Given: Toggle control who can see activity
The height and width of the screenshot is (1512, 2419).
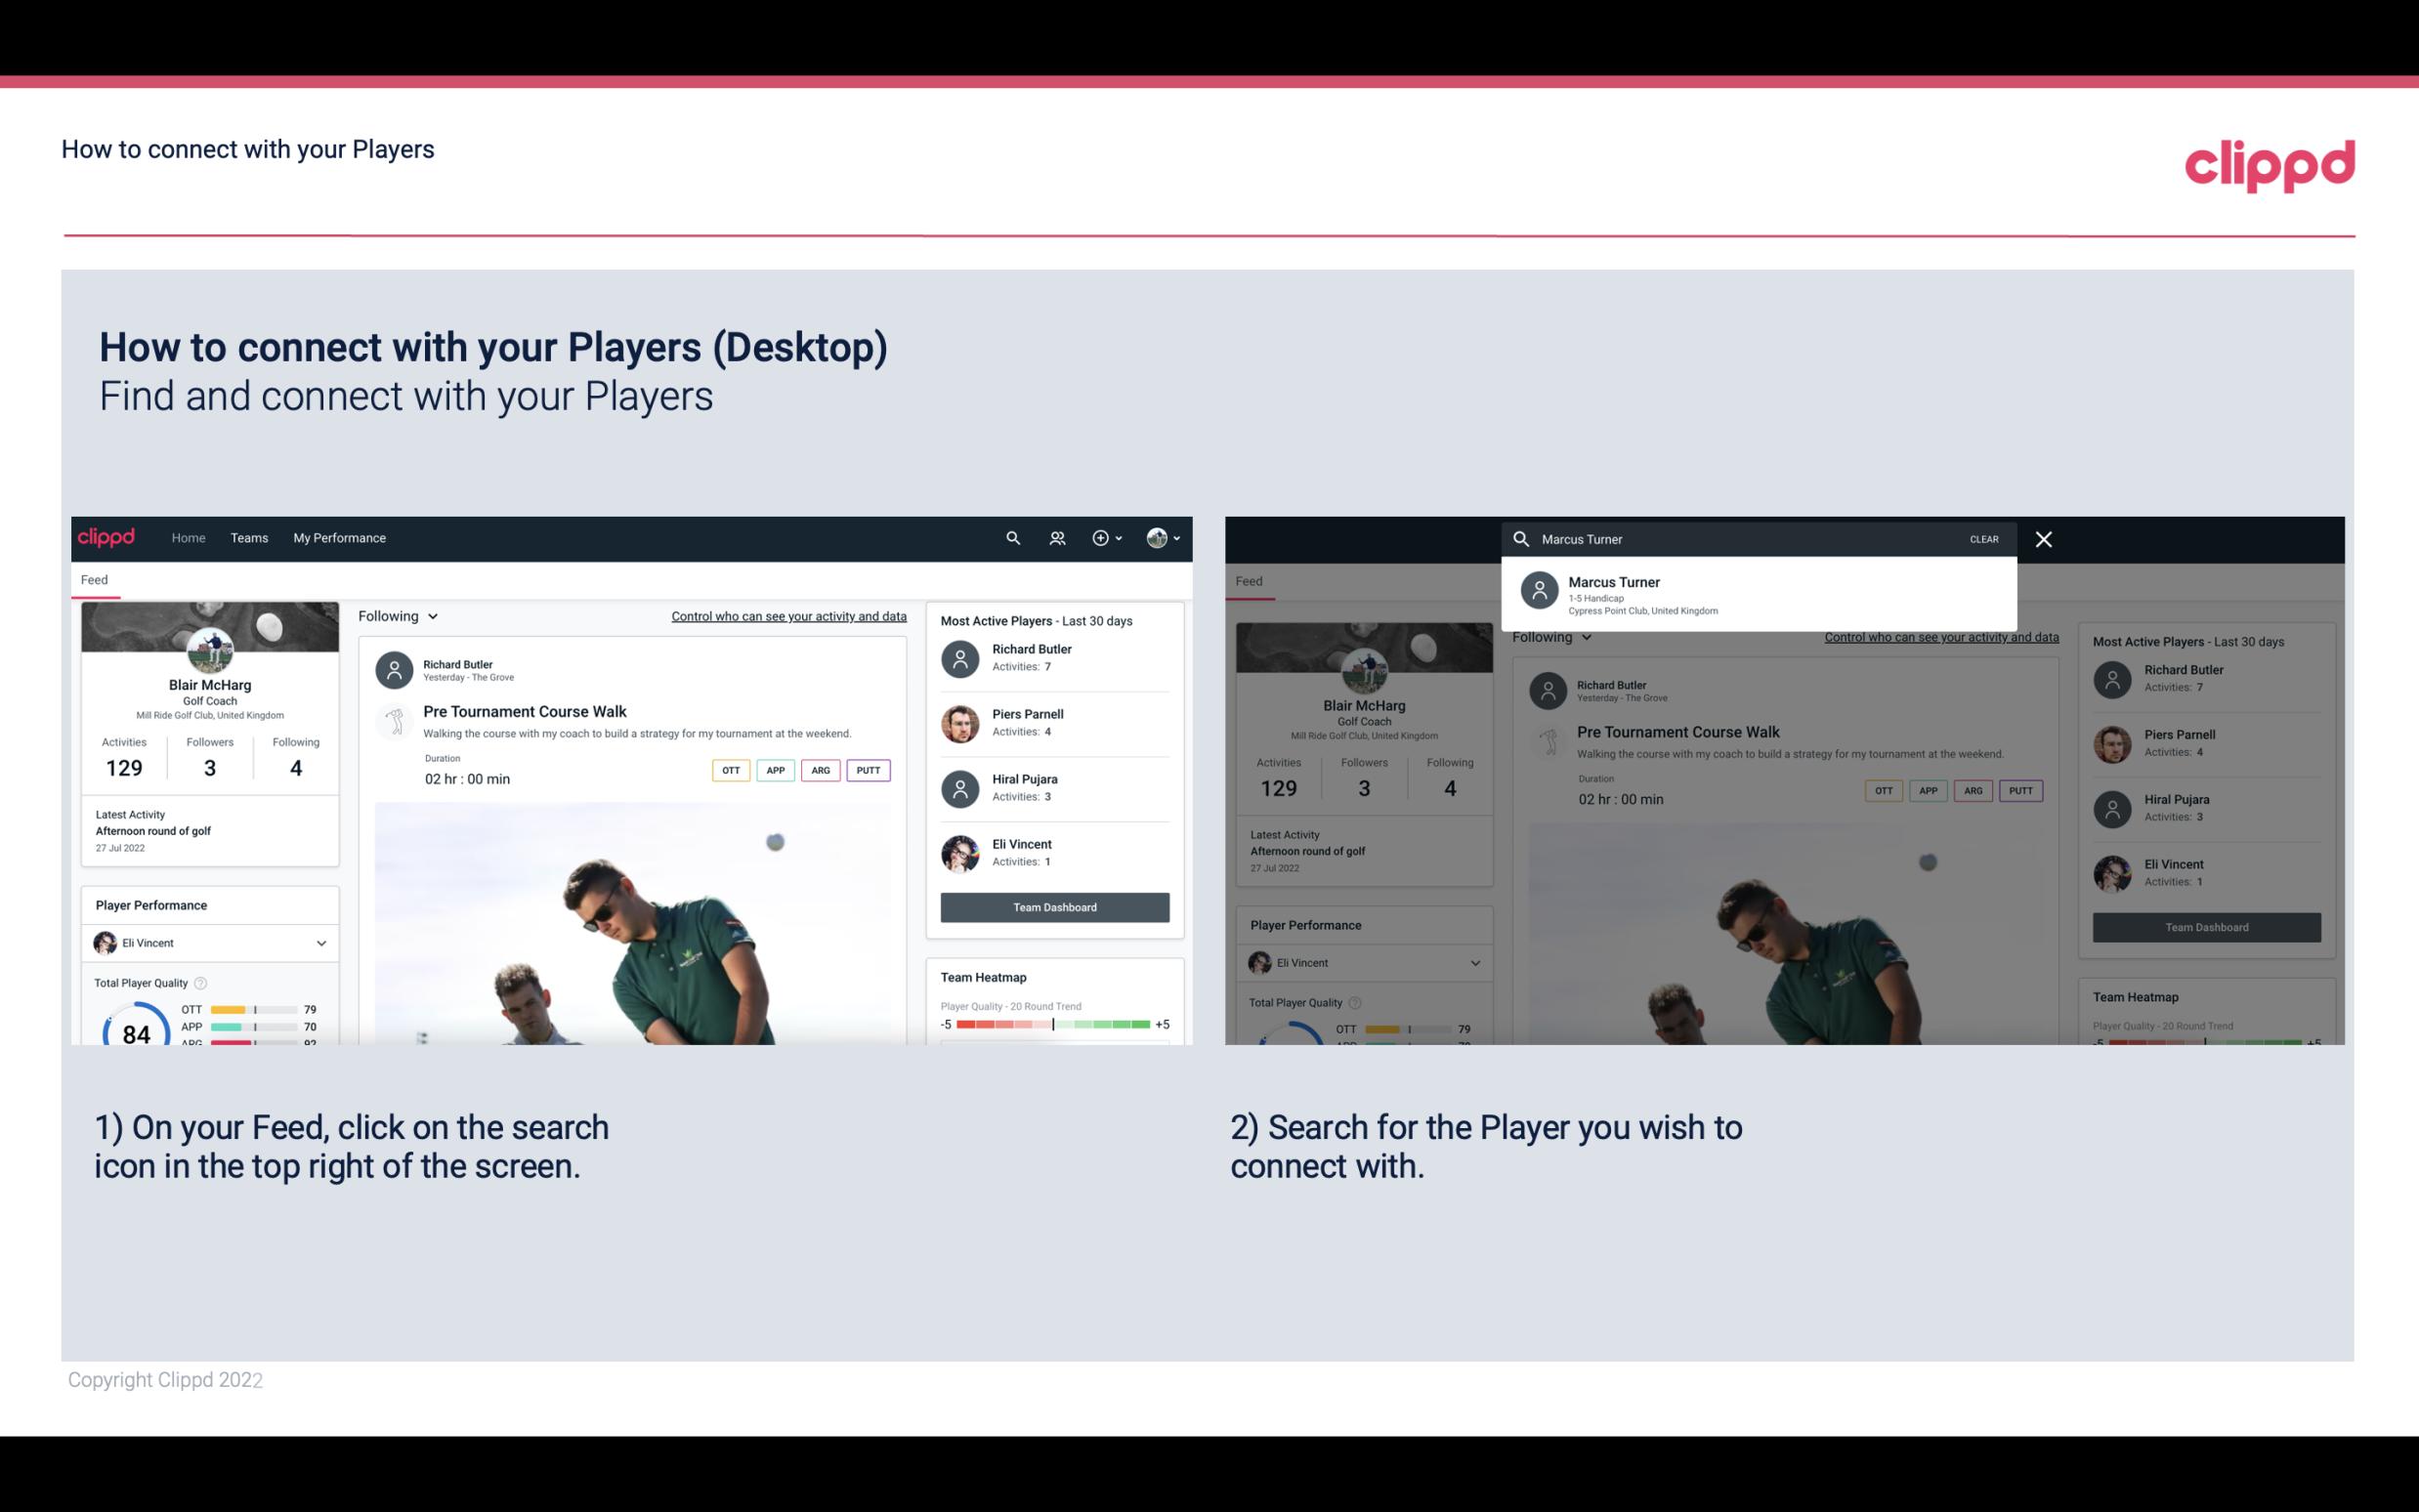Looking at the screenshot, I should tap(787, 615).
